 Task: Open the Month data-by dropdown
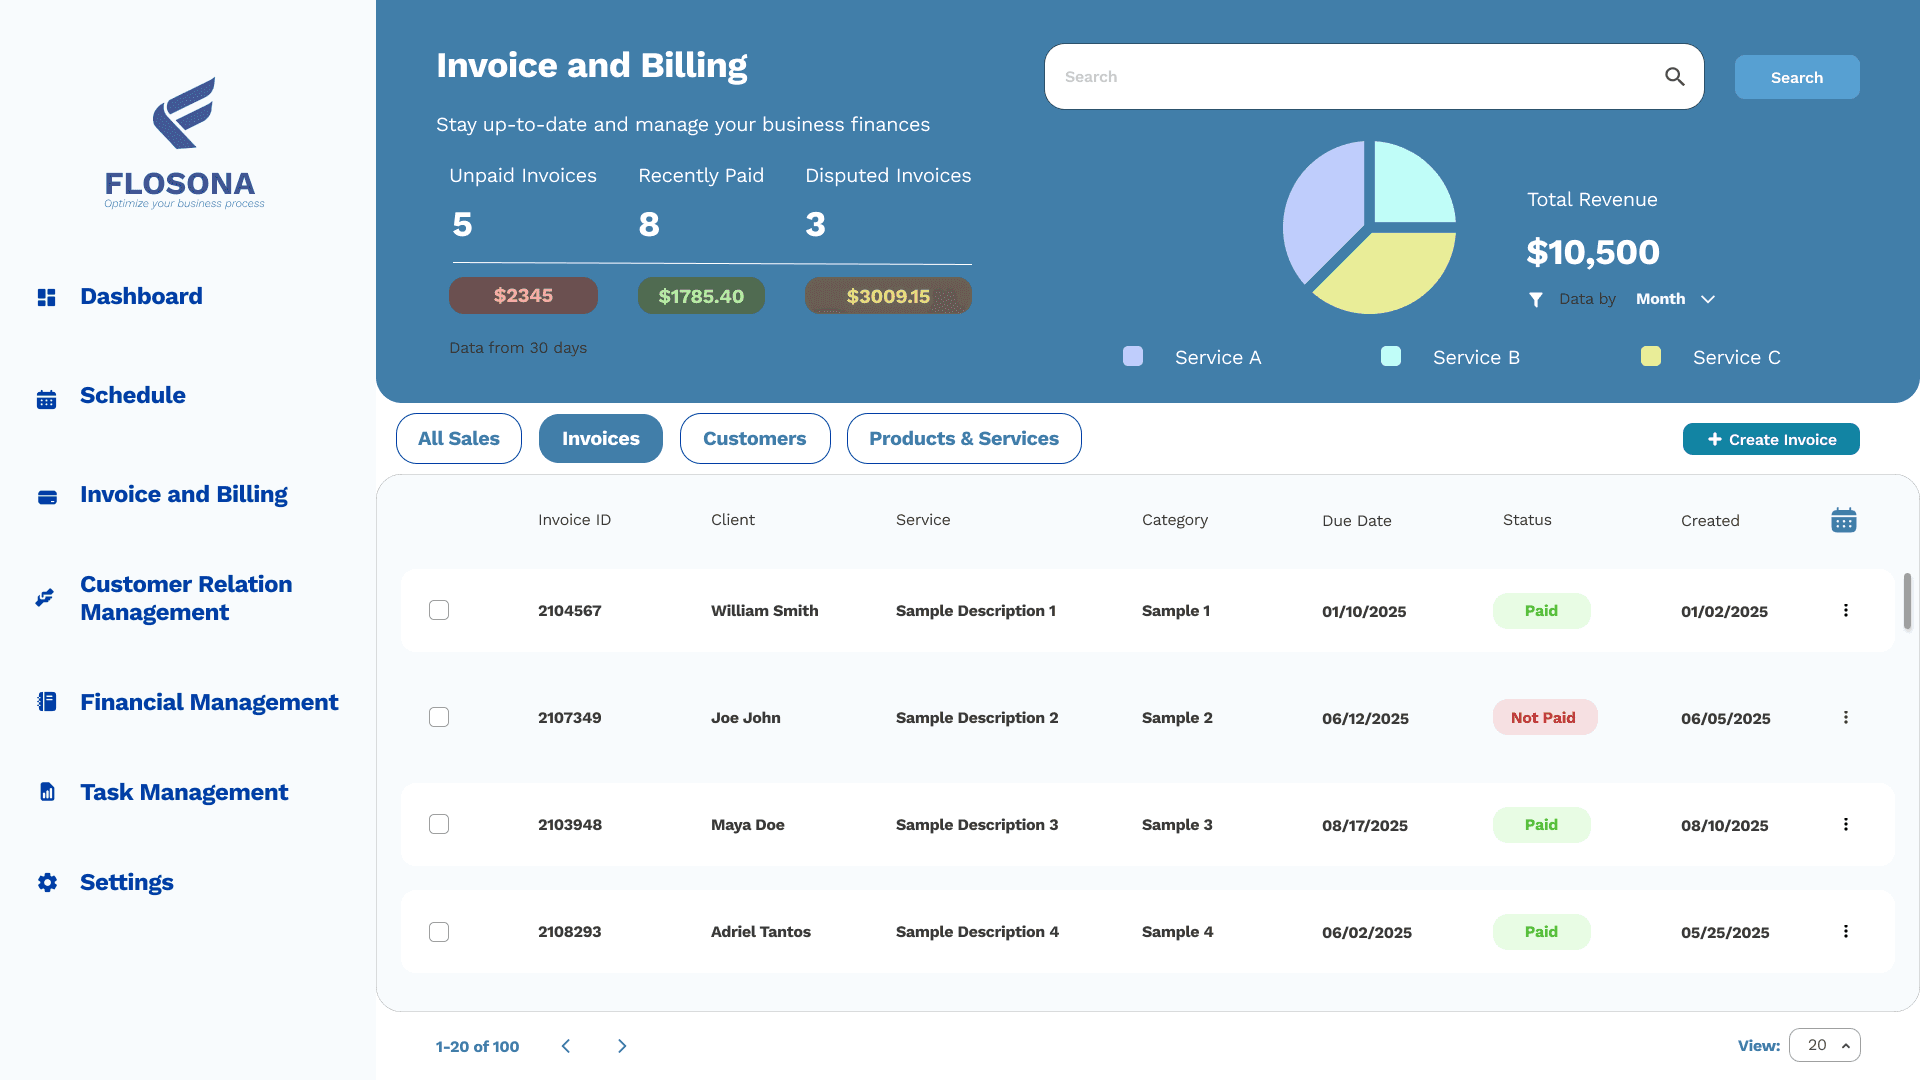[1675, 298]
